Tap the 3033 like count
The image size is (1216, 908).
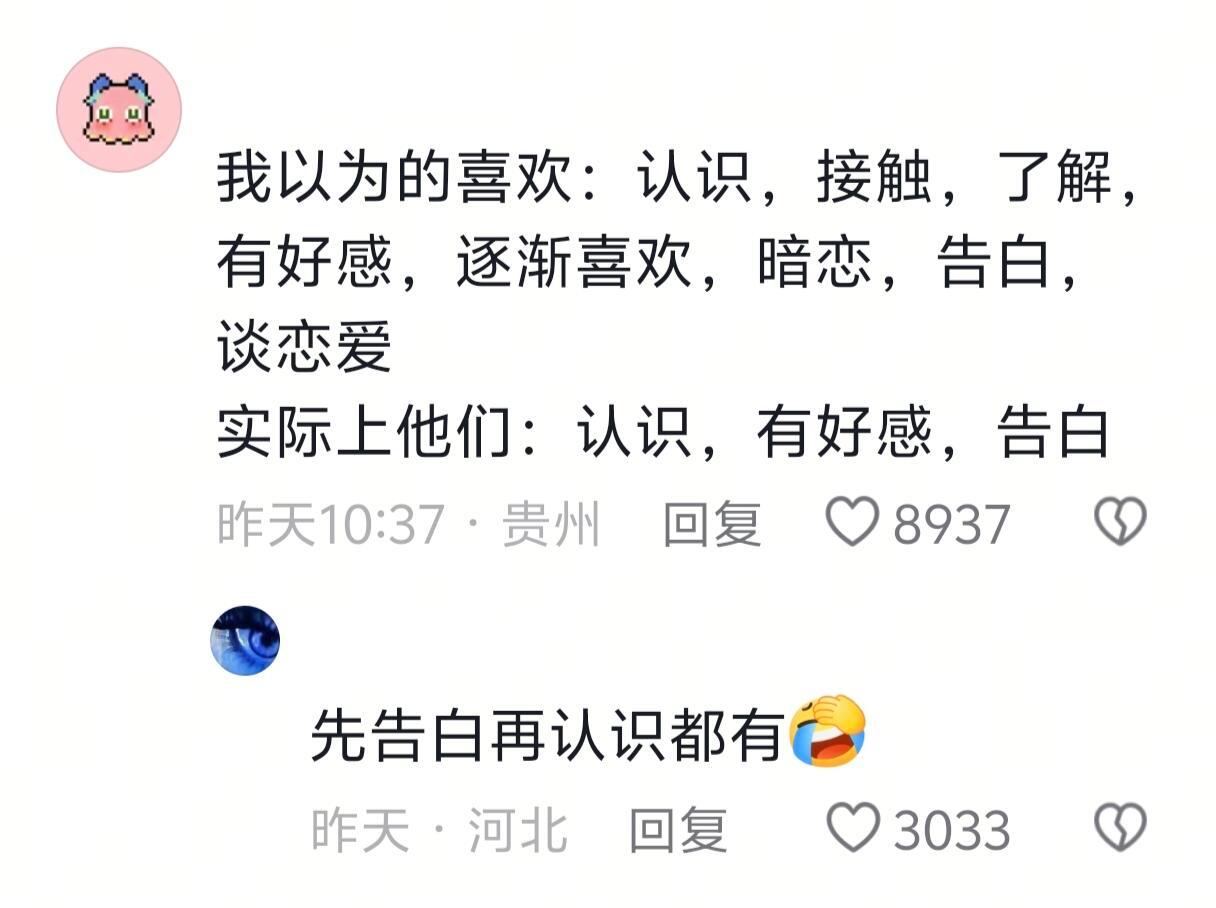point(952,830)
